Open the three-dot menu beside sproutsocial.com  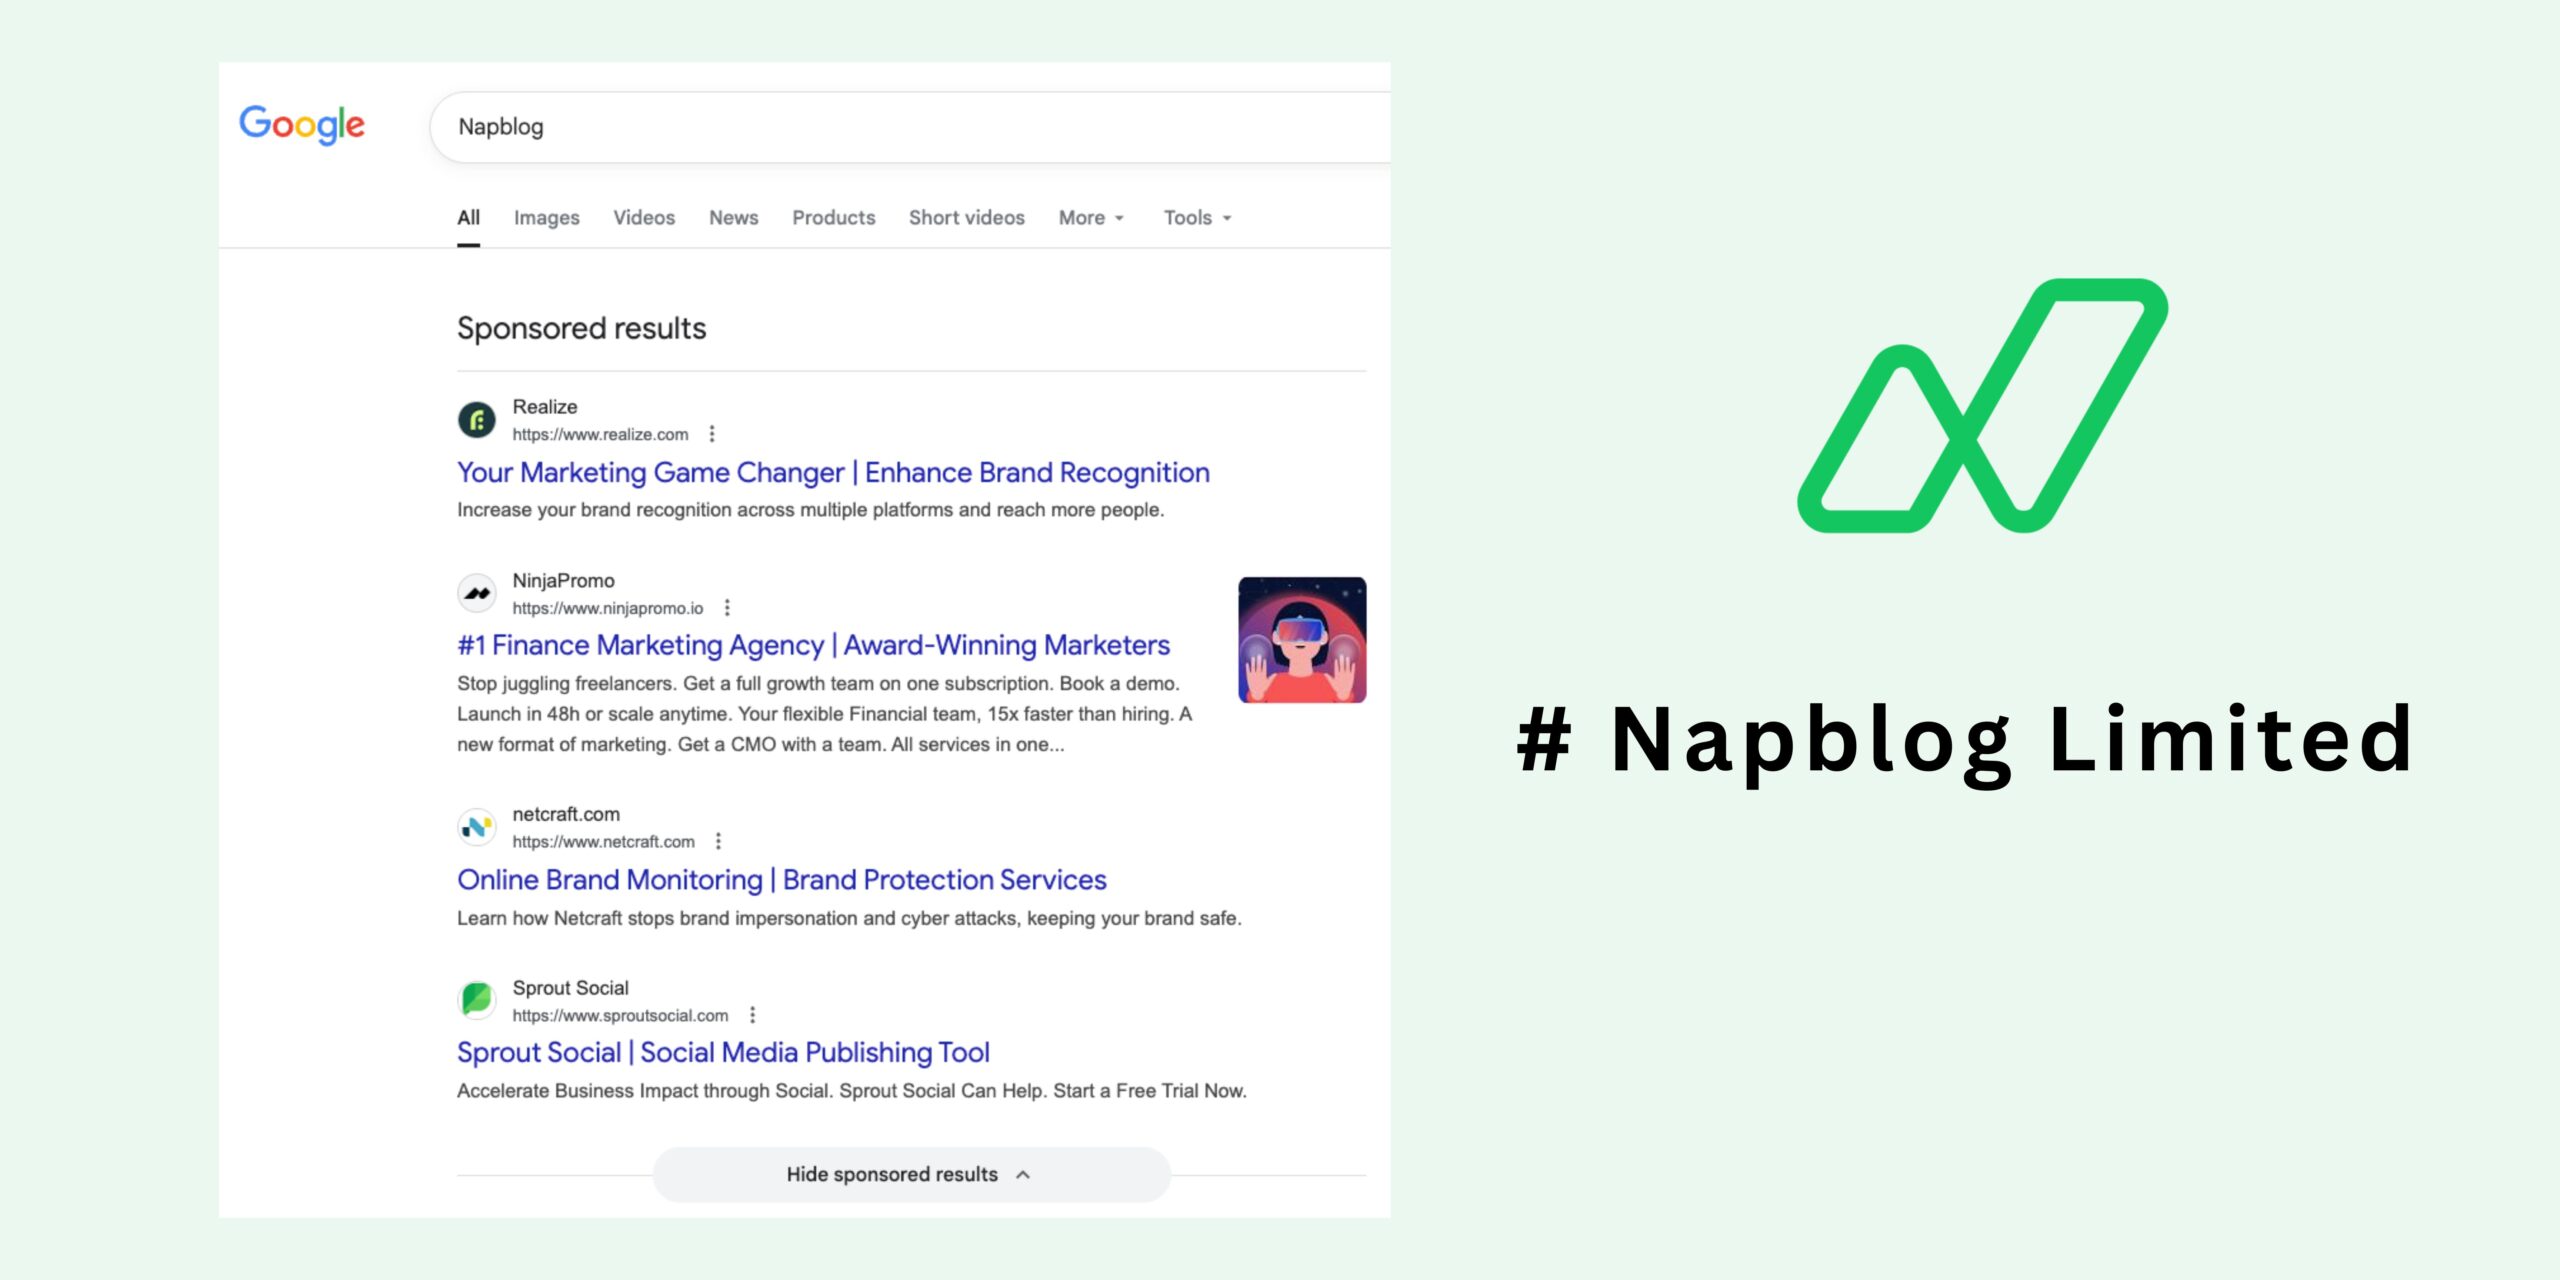coord(751,1014)
